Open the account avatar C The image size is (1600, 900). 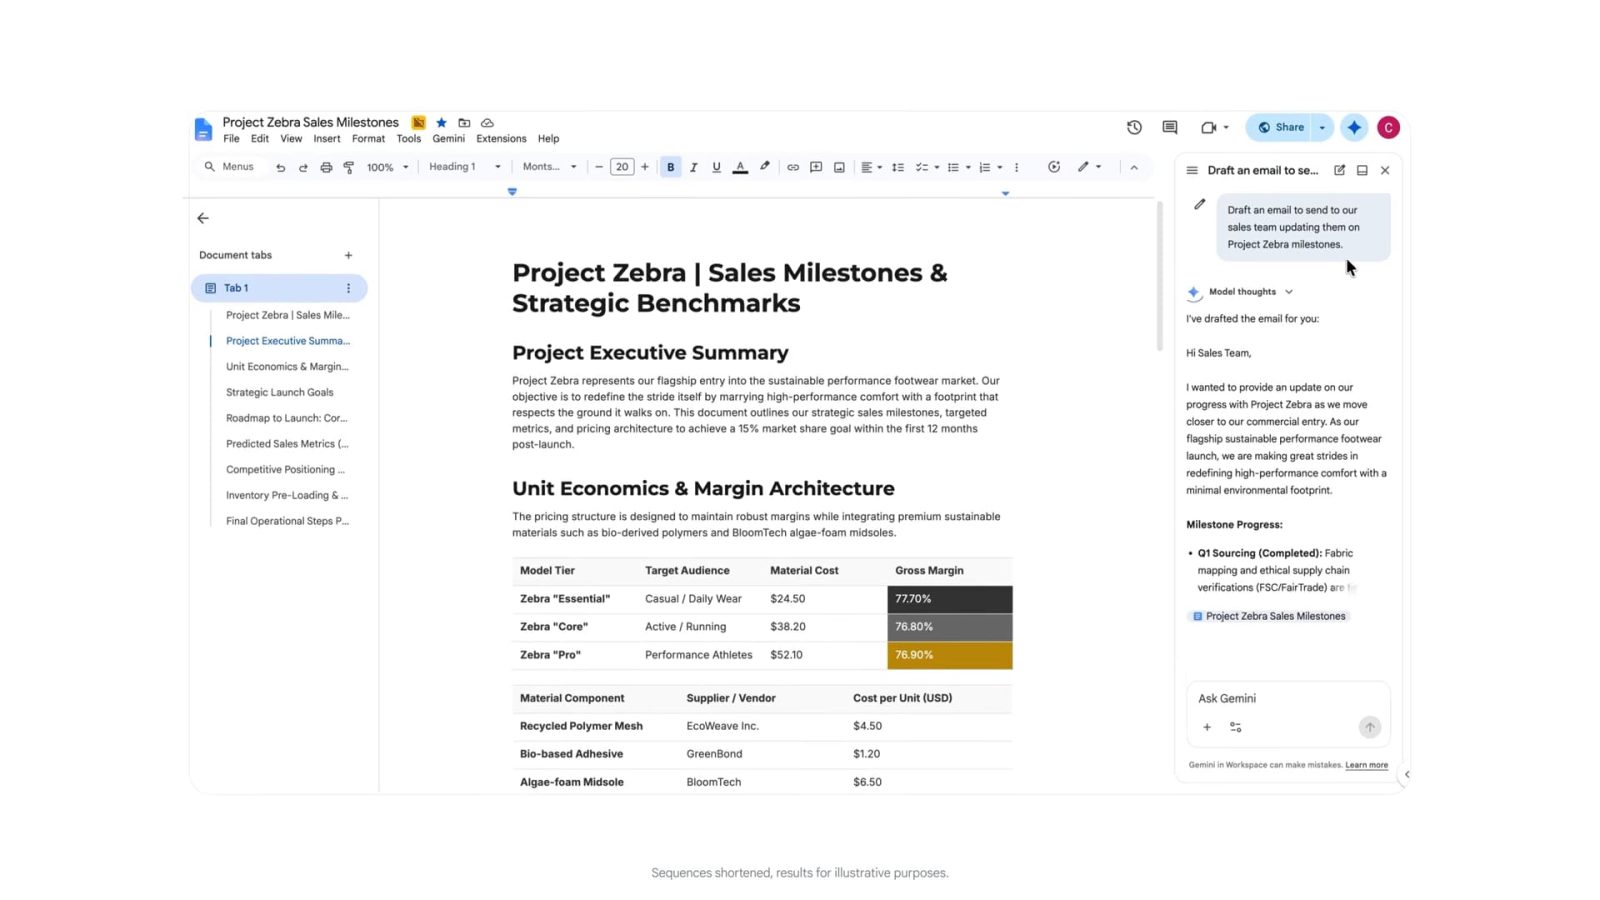(x=1388, y=127)
